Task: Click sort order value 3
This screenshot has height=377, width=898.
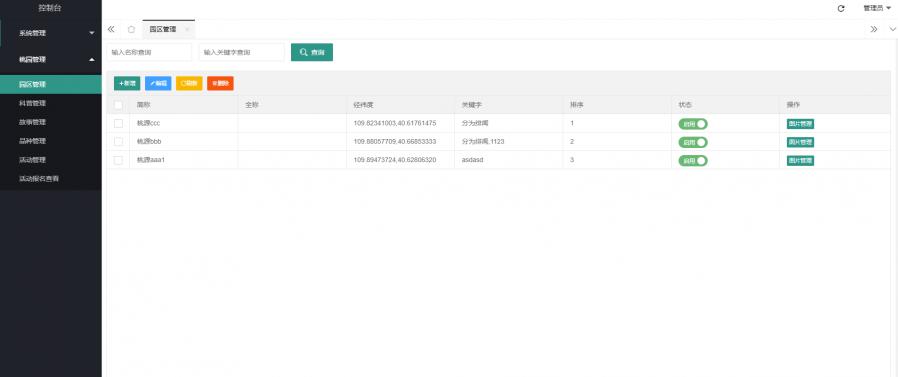Action: coord(617,160)
